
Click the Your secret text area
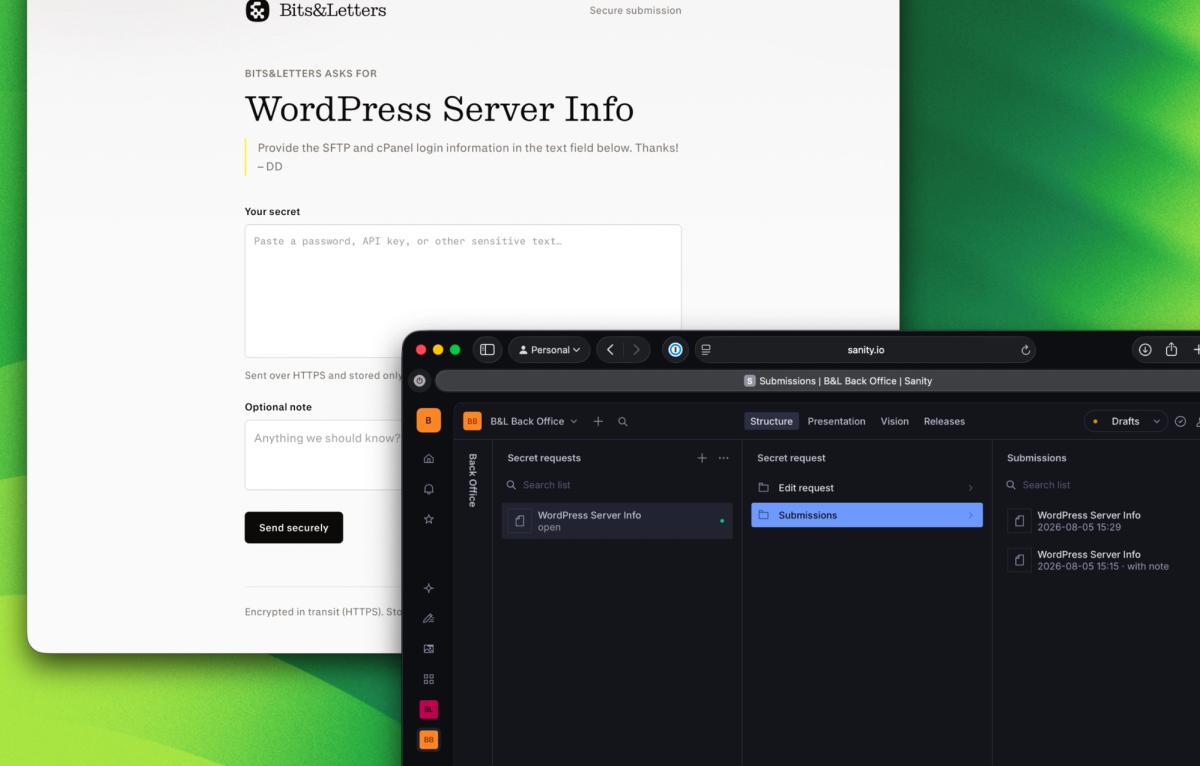[x=463, y=291]
